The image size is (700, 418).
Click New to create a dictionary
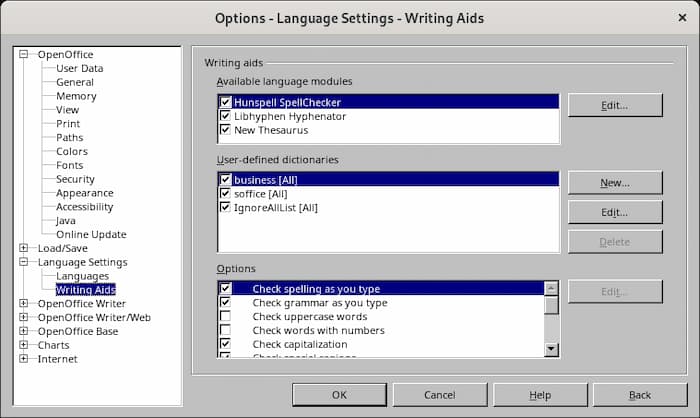[x=614, y=183]
